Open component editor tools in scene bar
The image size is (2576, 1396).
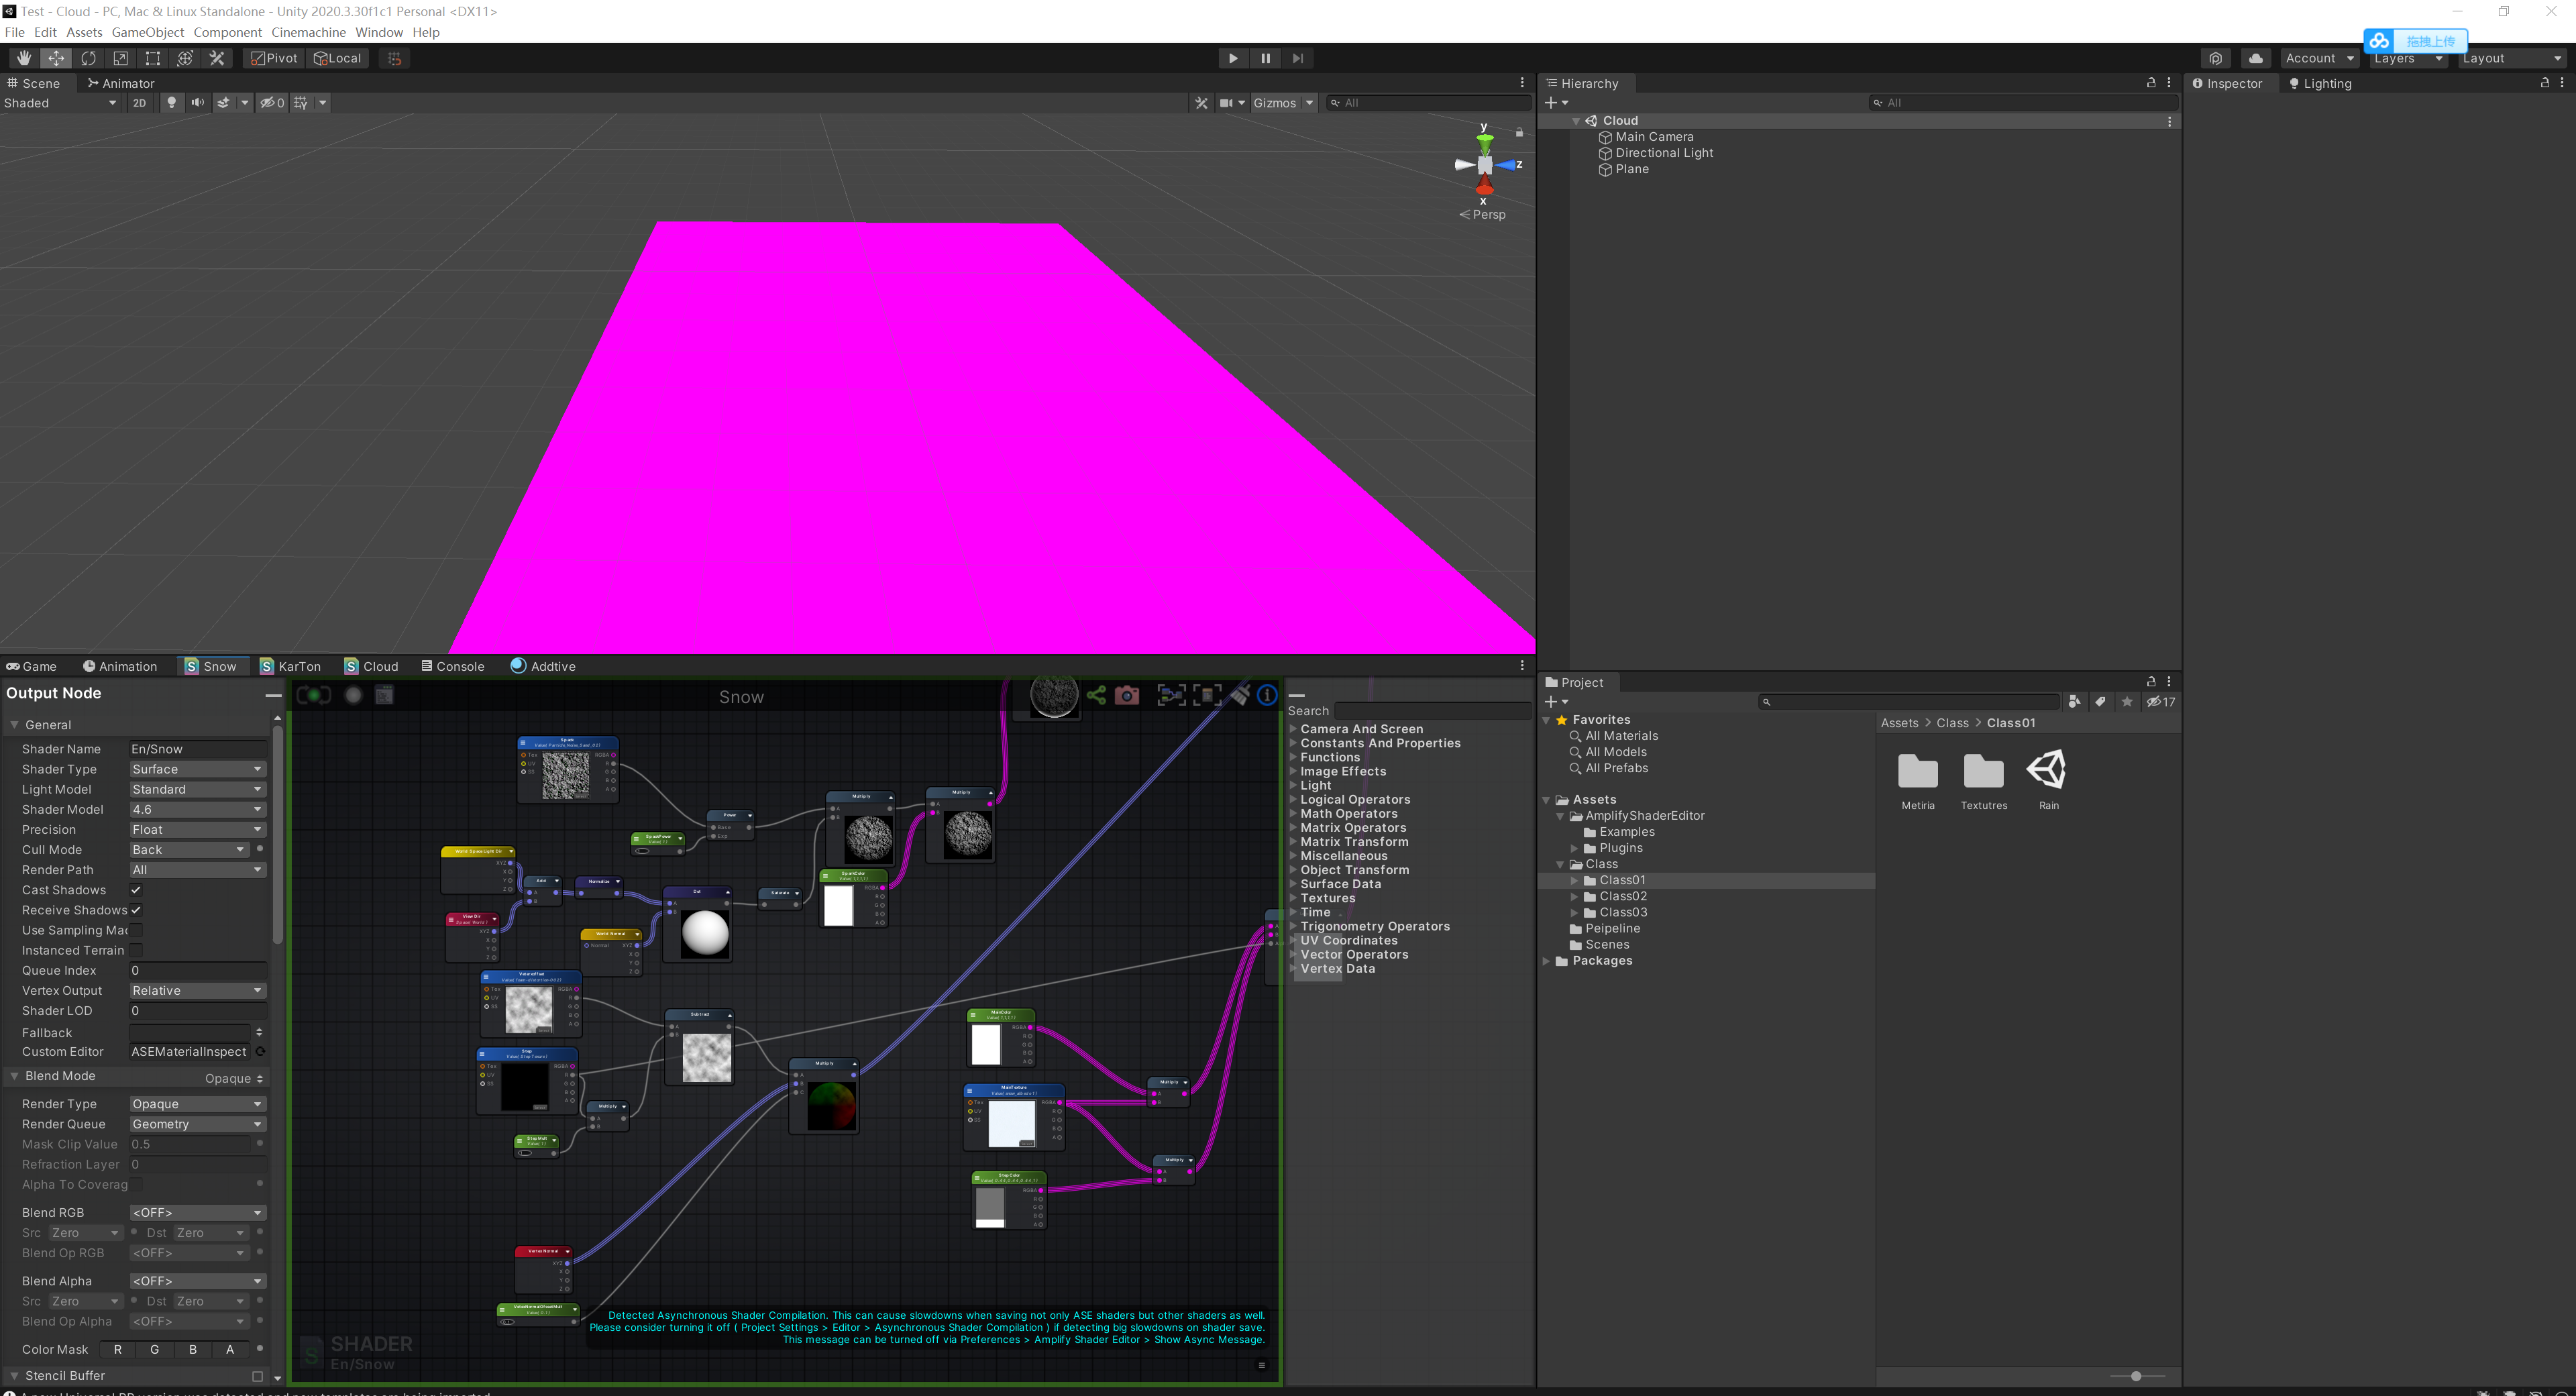[1201, 103]
